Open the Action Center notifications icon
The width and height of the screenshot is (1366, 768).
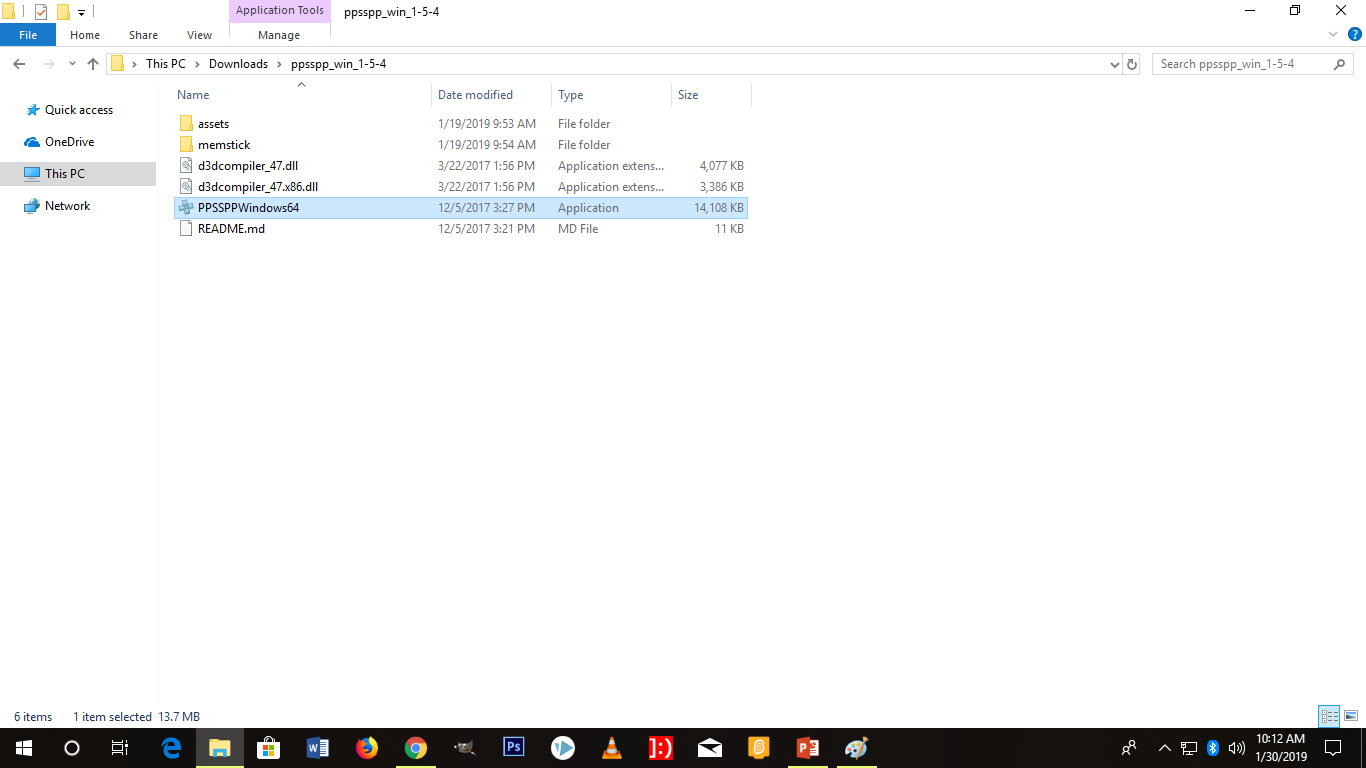[1333, 748]
